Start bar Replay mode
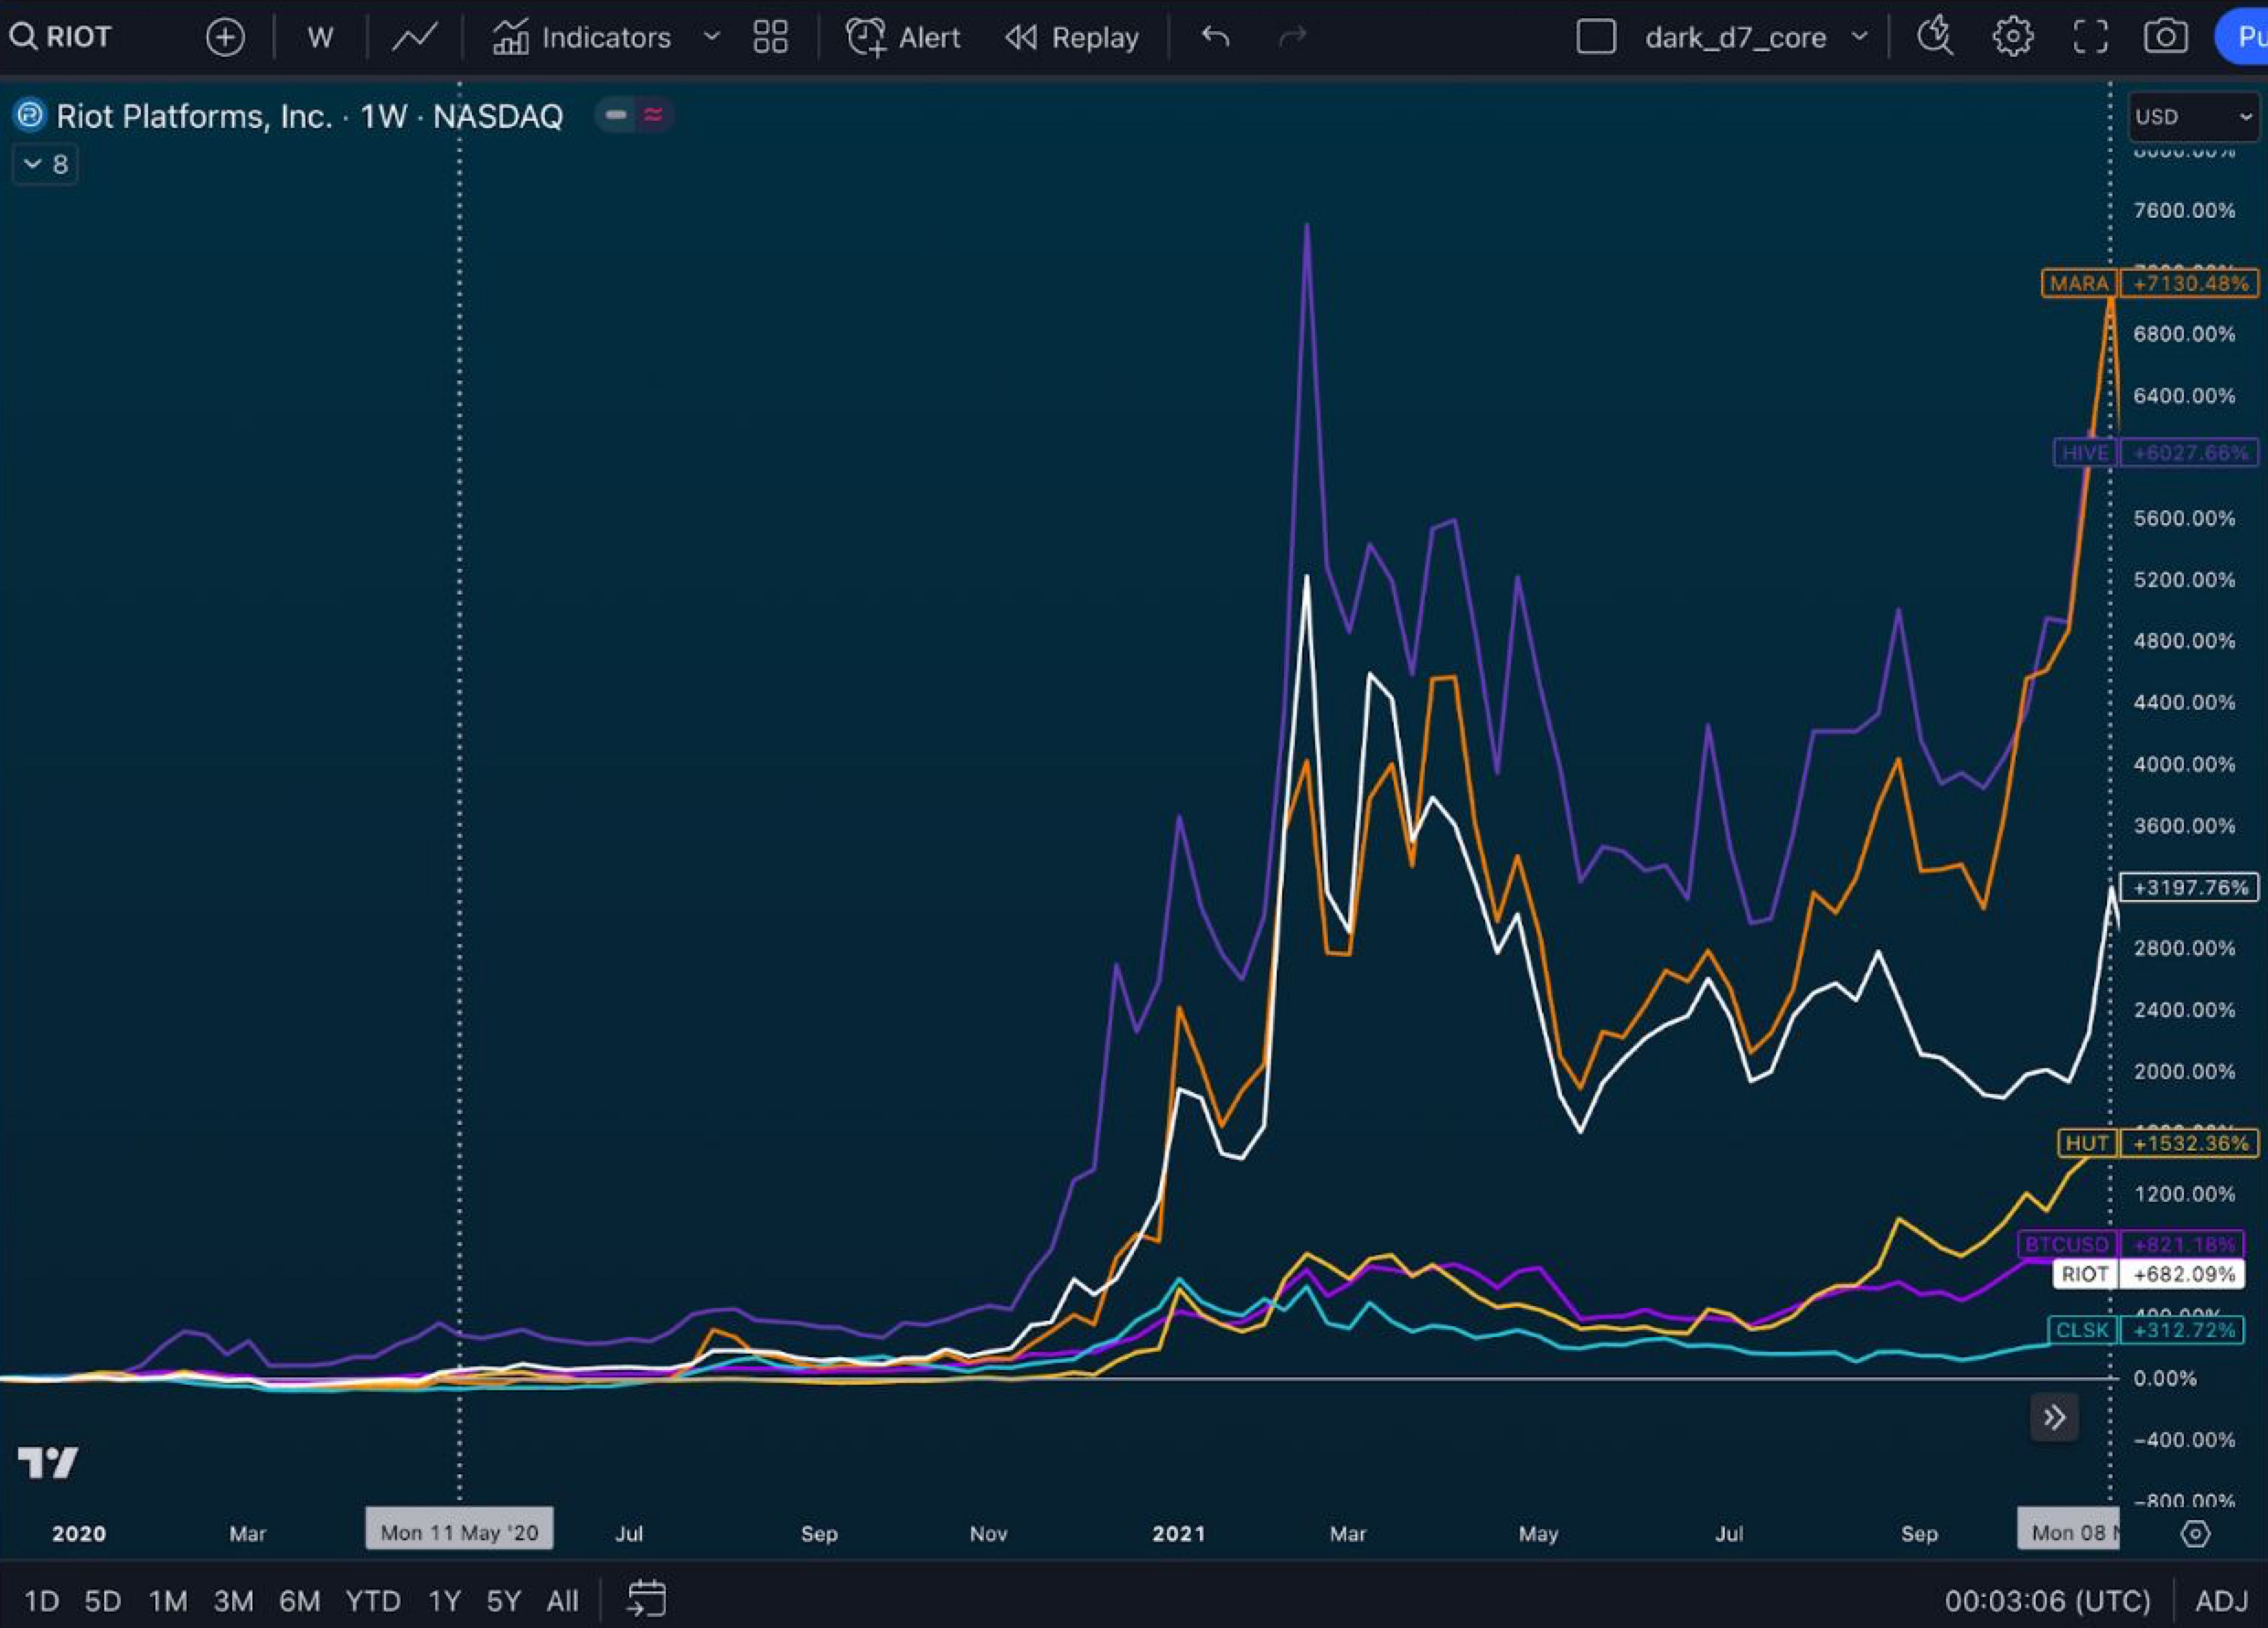 click(1071, 36)
